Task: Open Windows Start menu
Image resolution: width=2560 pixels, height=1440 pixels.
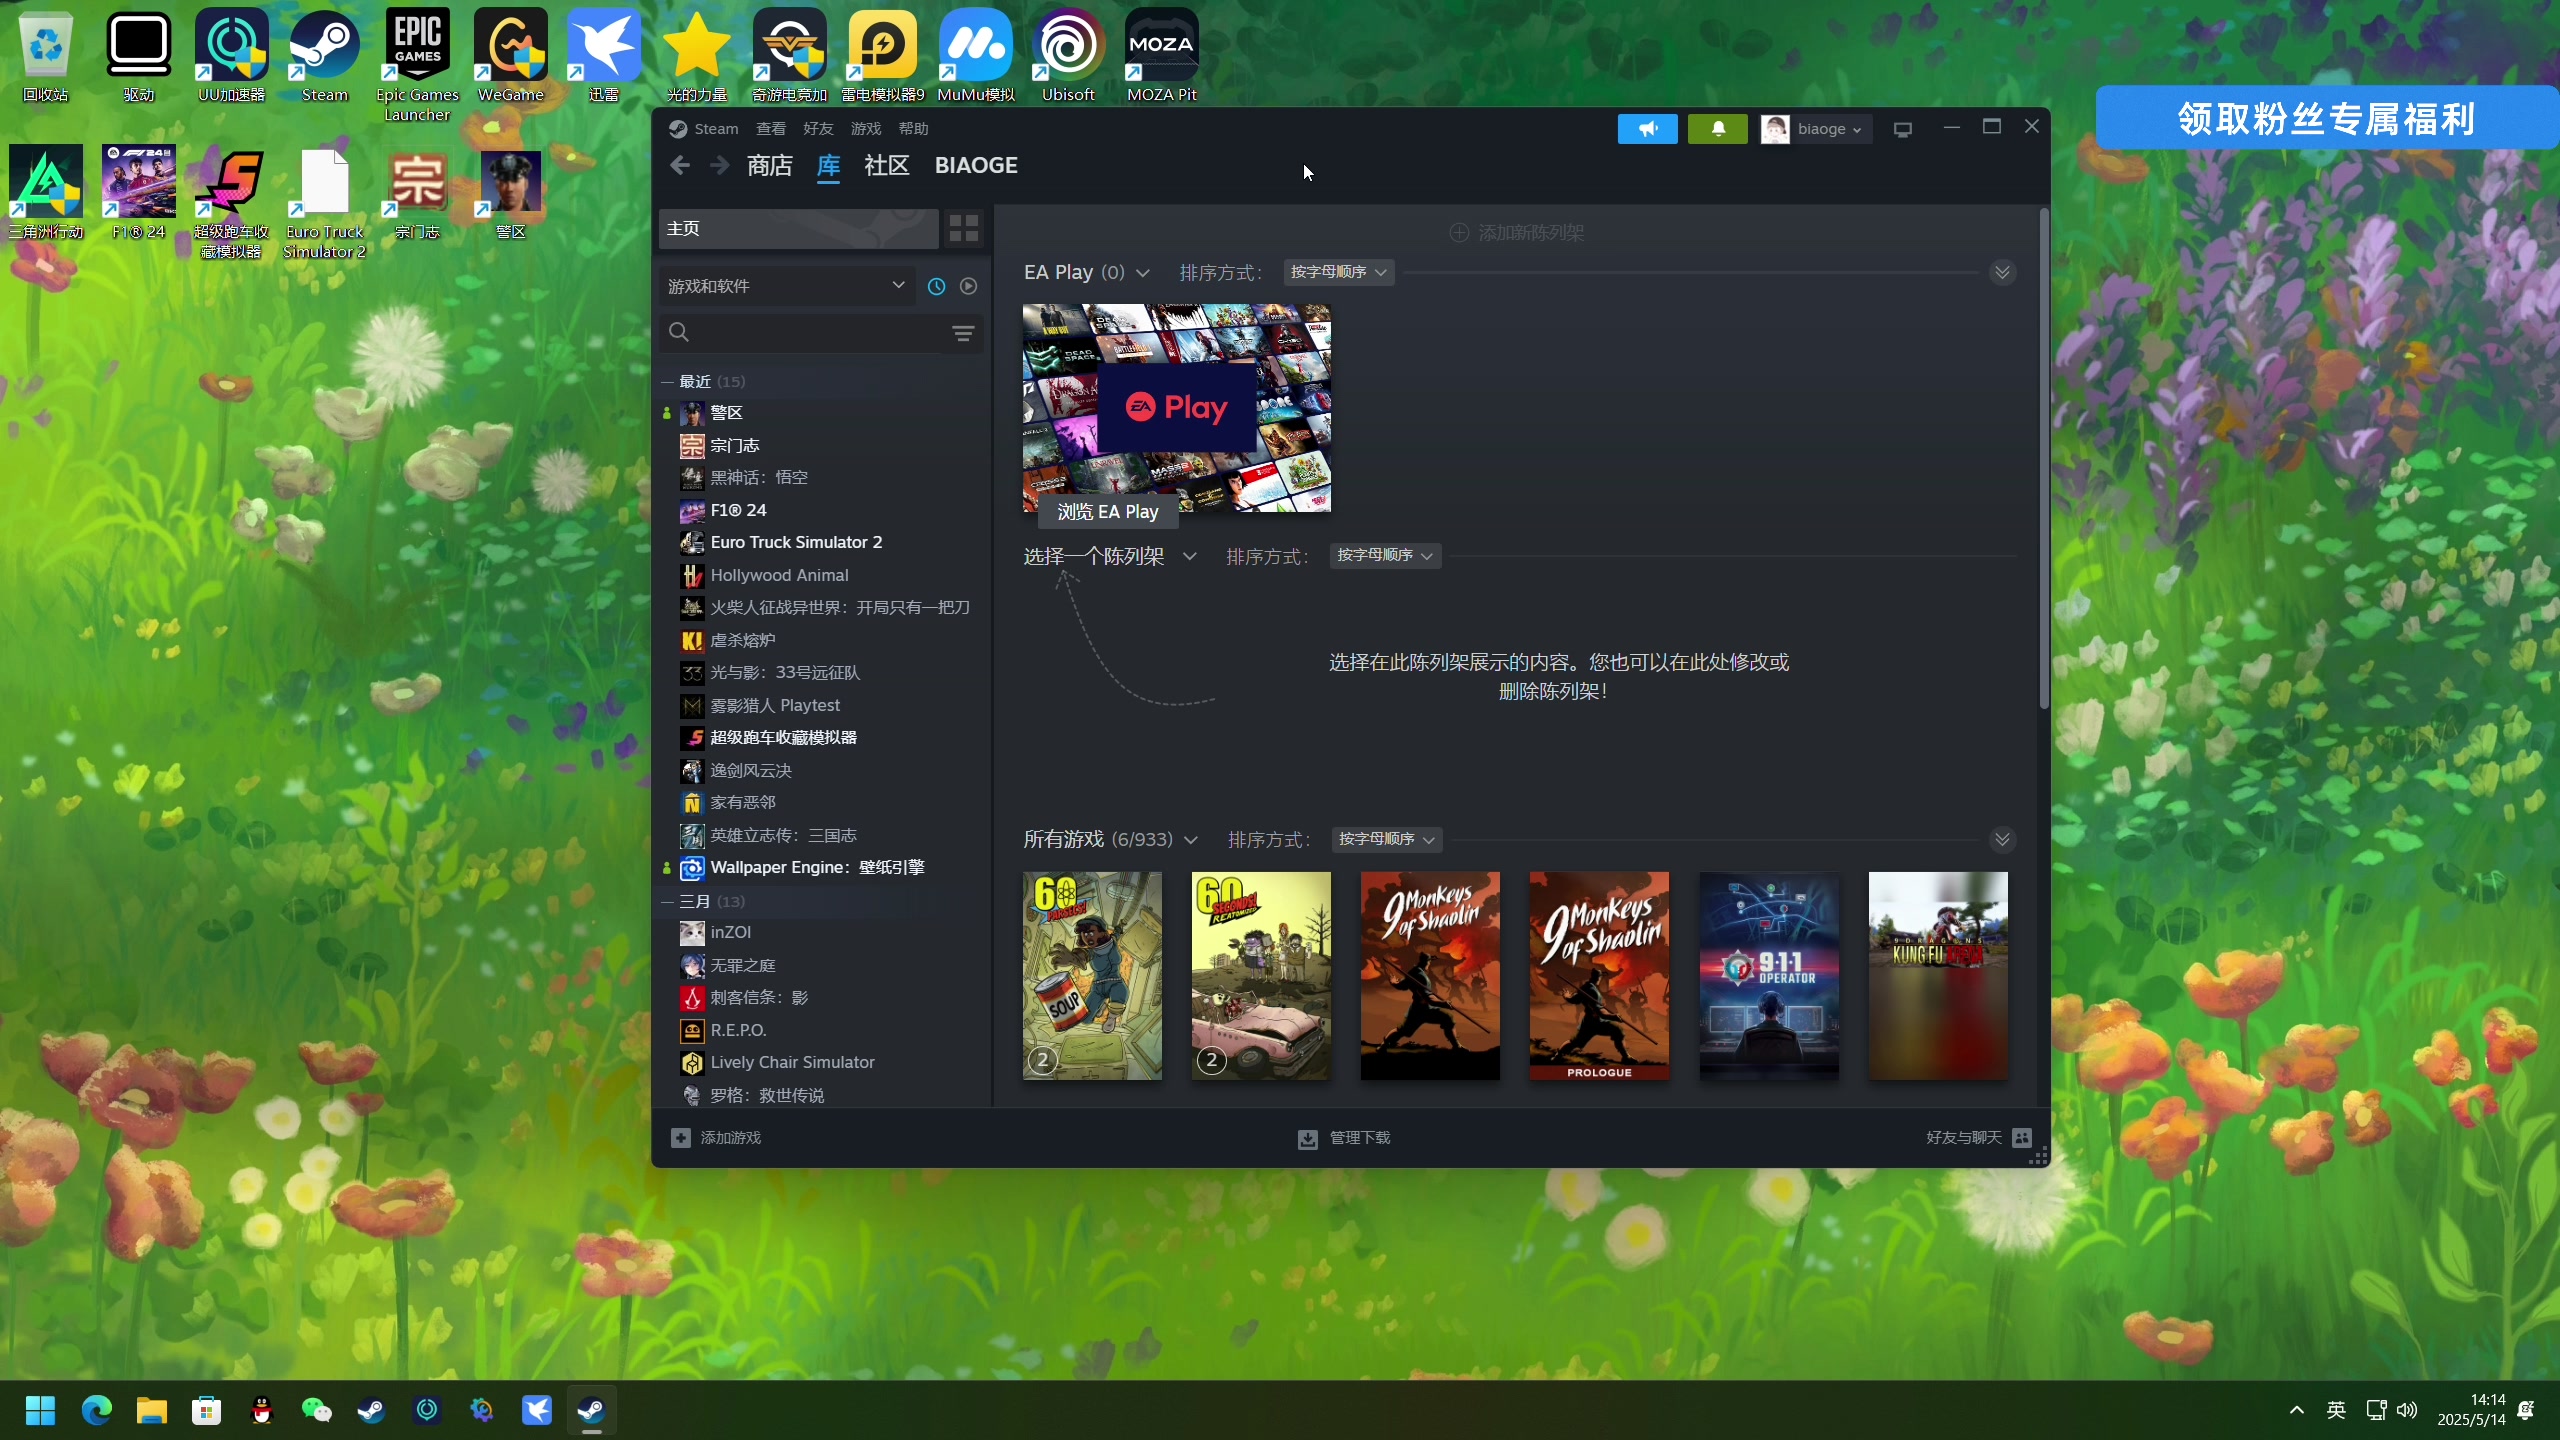Action: 40,1410
